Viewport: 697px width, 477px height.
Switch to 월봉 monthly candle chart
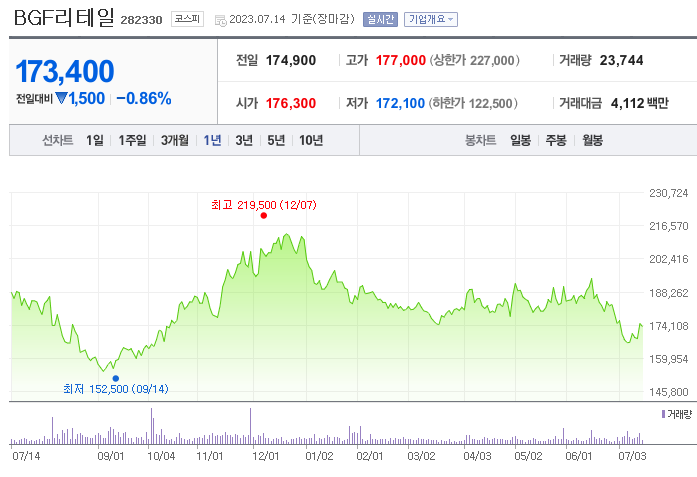pyautogui.click(x=593, y=140)
